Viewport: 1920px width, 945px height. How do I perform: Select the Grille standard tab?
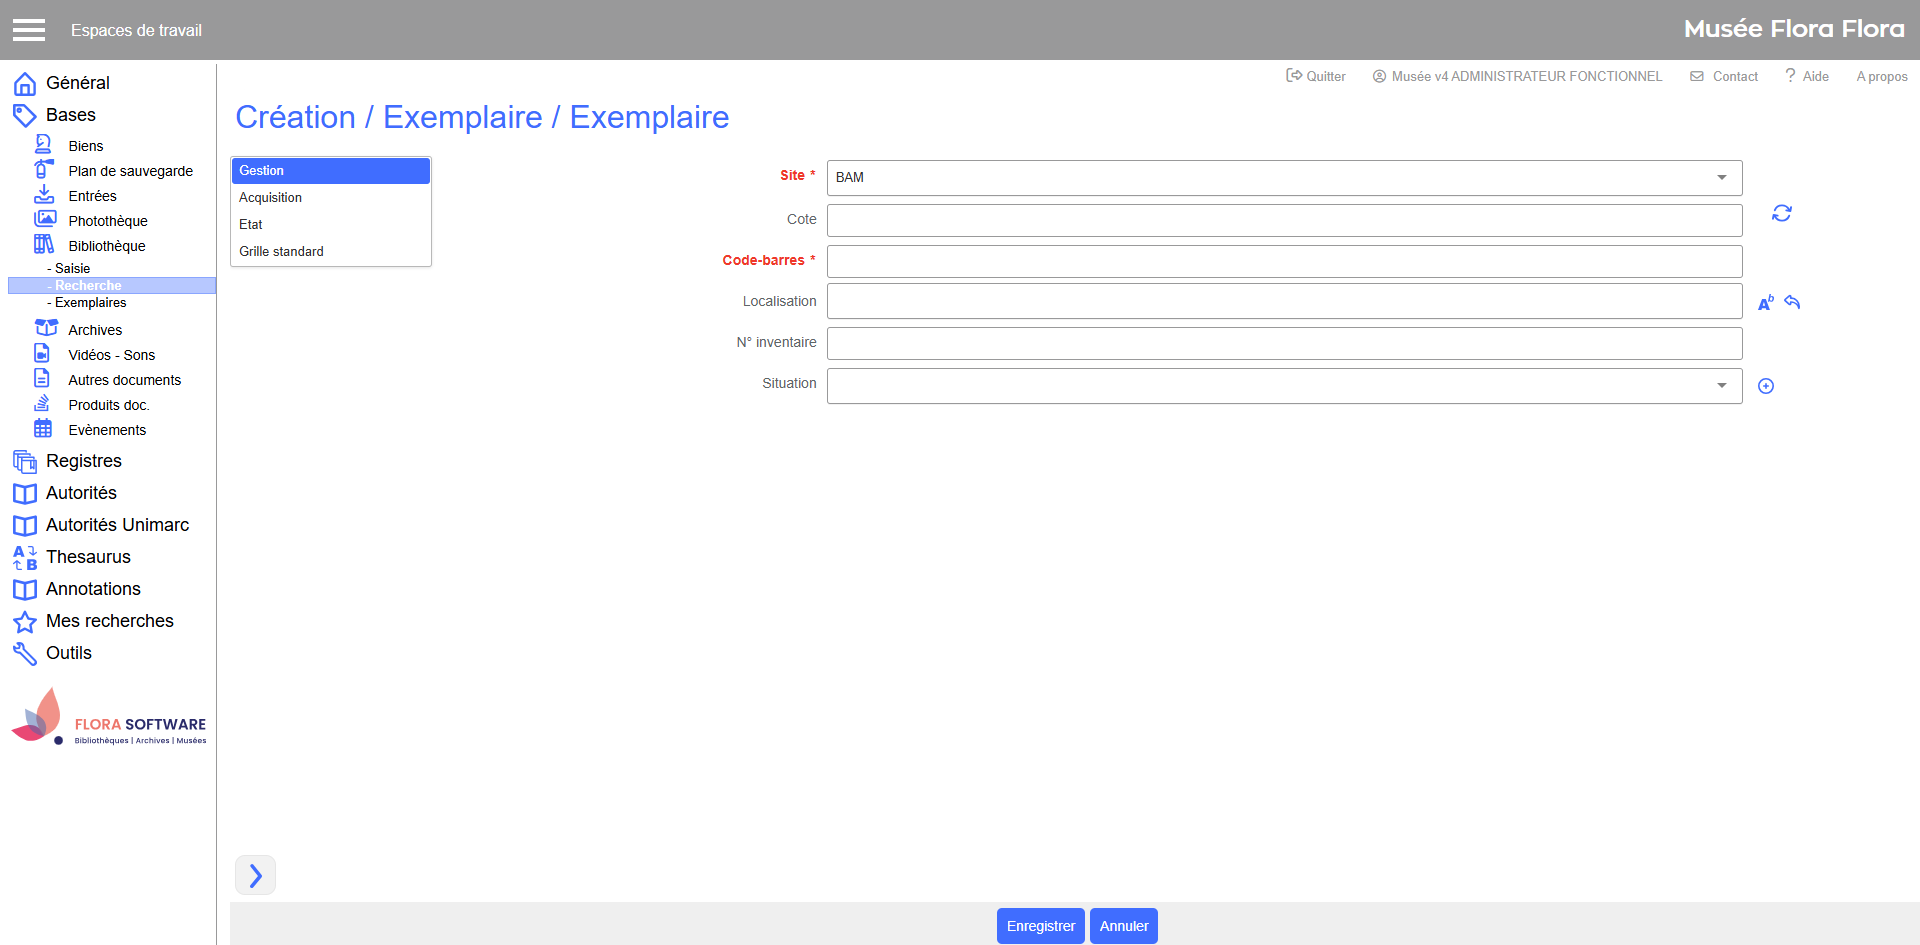pyautogui.click(x=281, y=252)
